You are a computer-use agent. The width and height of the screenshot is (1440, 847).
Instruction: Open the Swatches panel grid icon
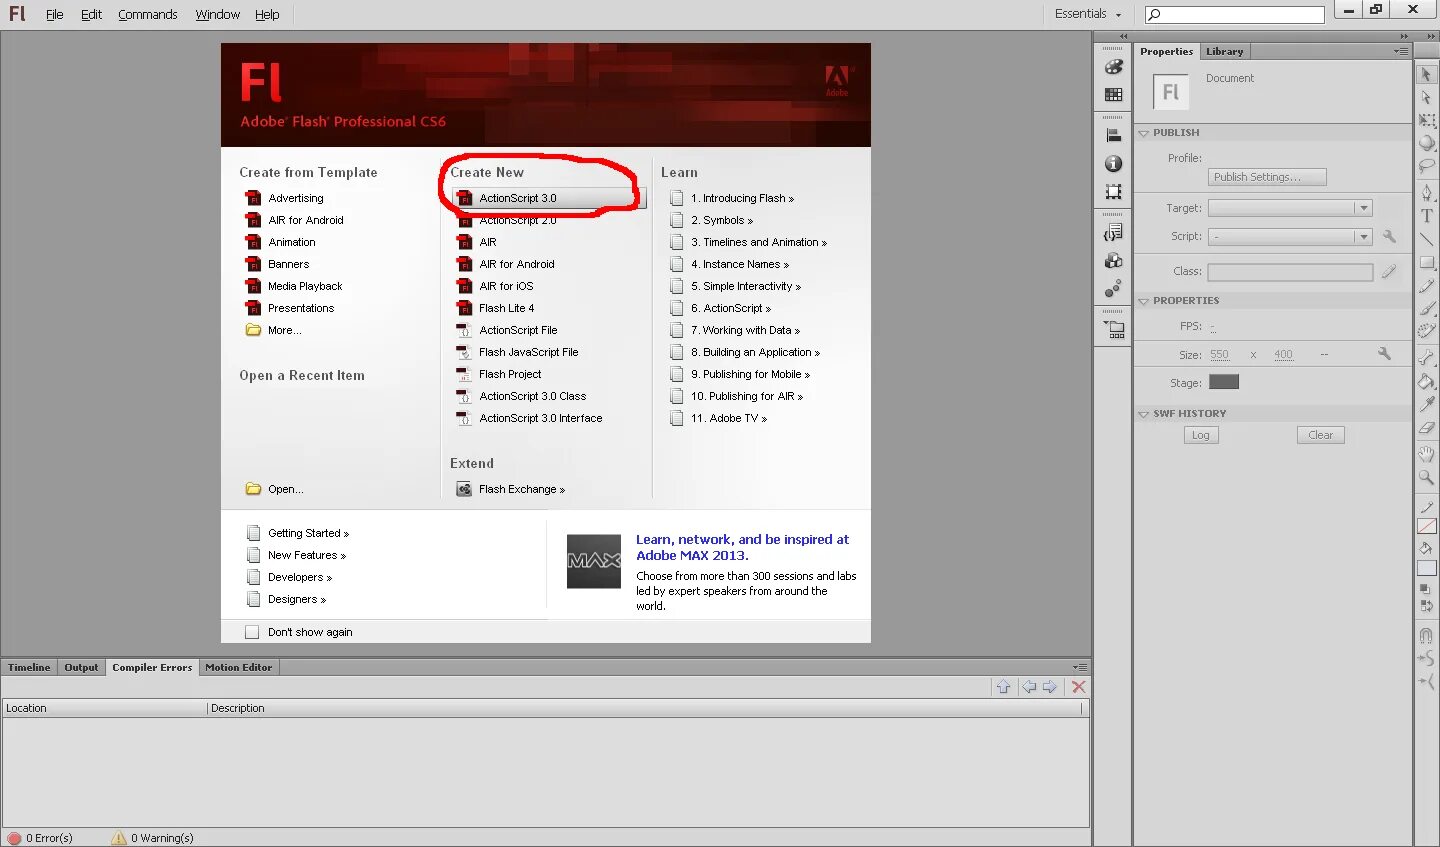coord(1113,94)
